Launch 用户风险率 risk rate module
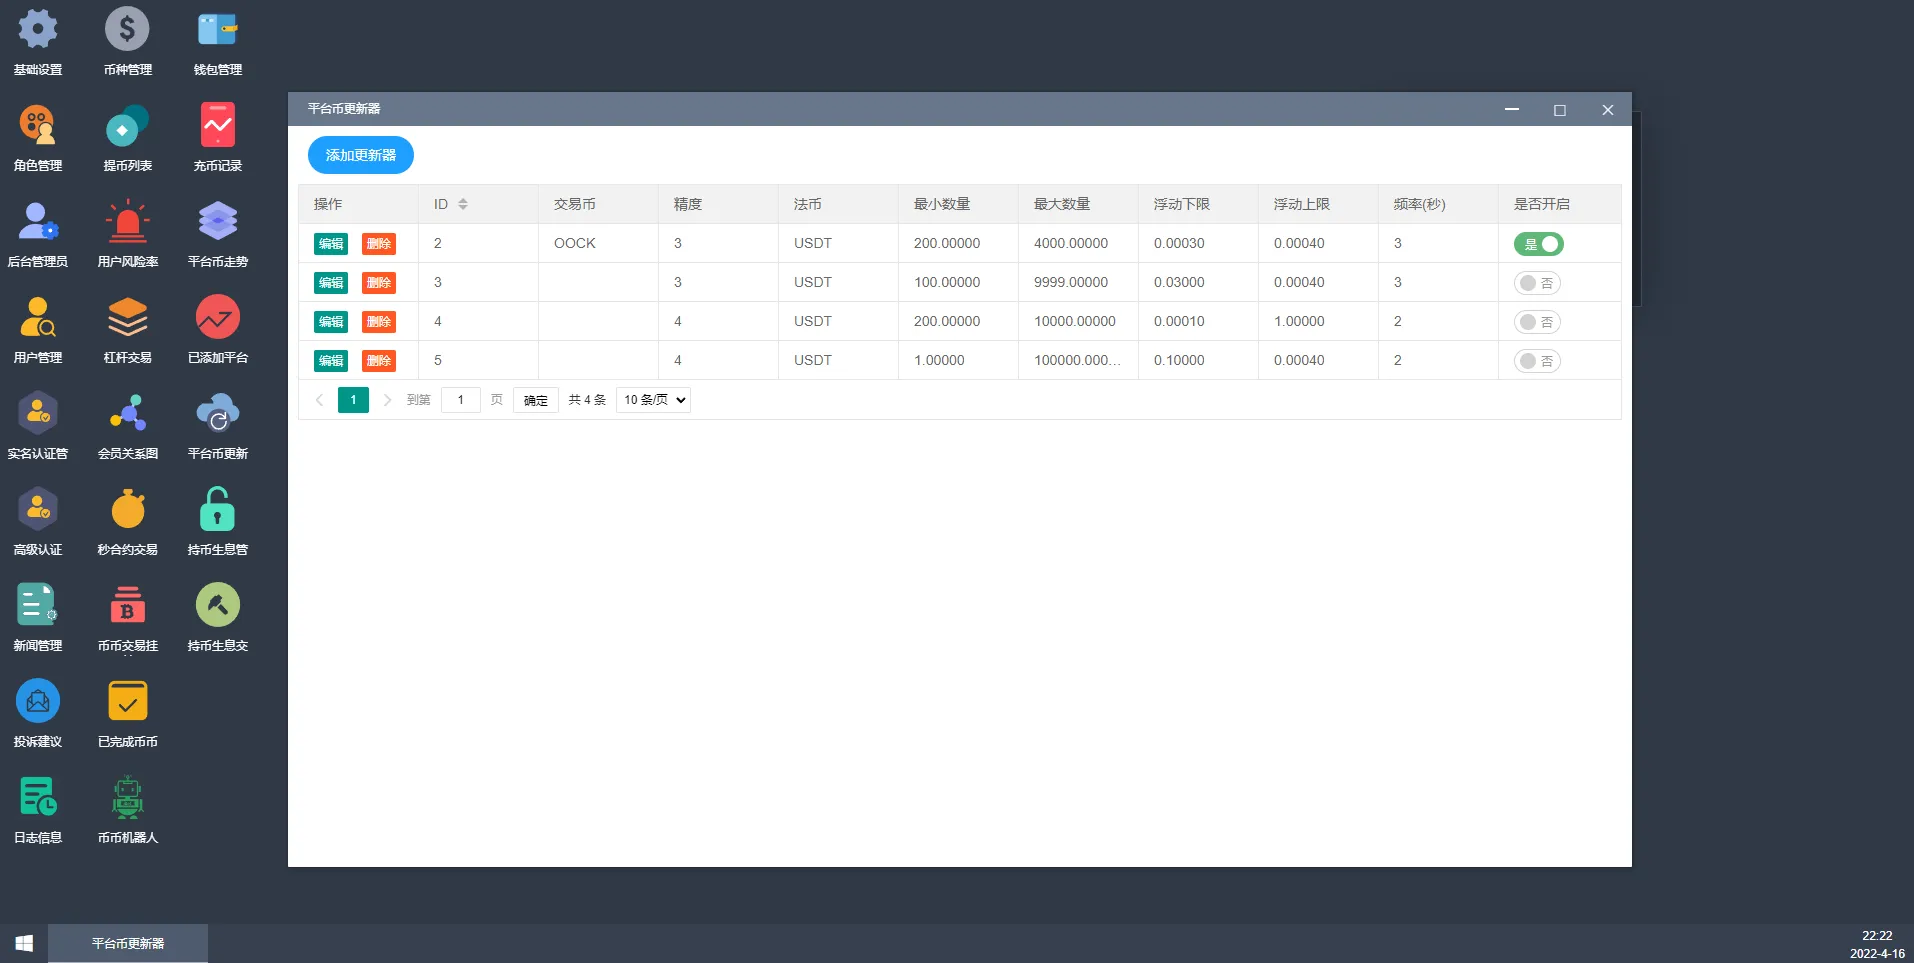The image size is (1914, 963). 127,232
